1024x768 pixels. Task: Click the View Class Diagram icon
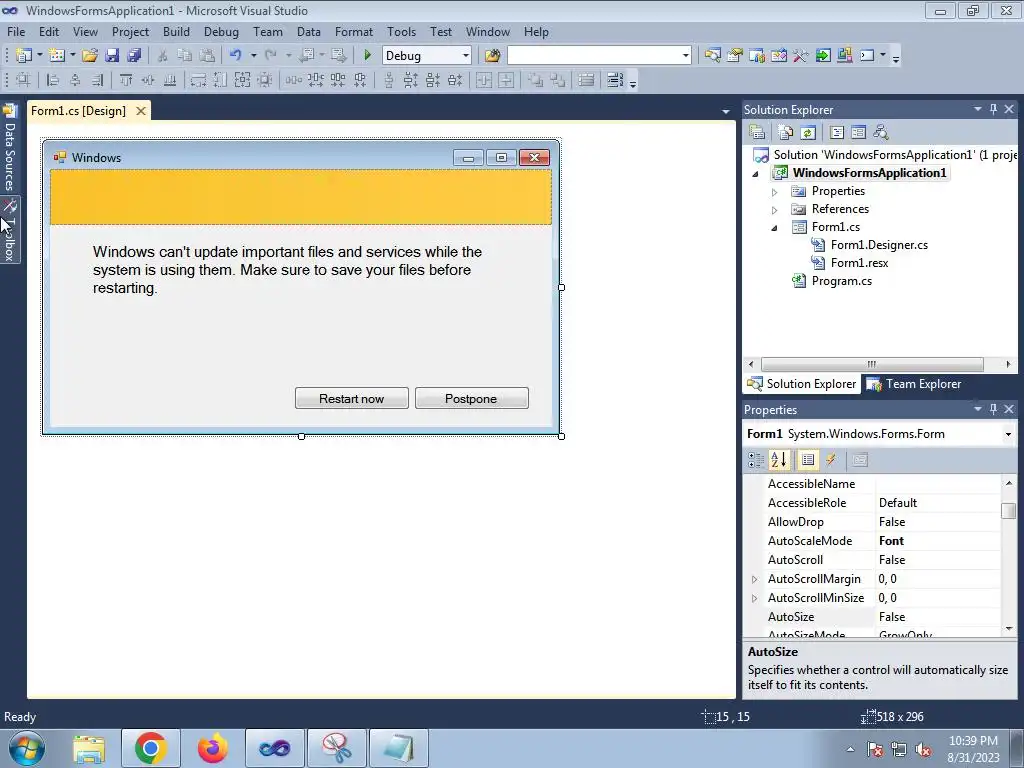coord(881,133)
